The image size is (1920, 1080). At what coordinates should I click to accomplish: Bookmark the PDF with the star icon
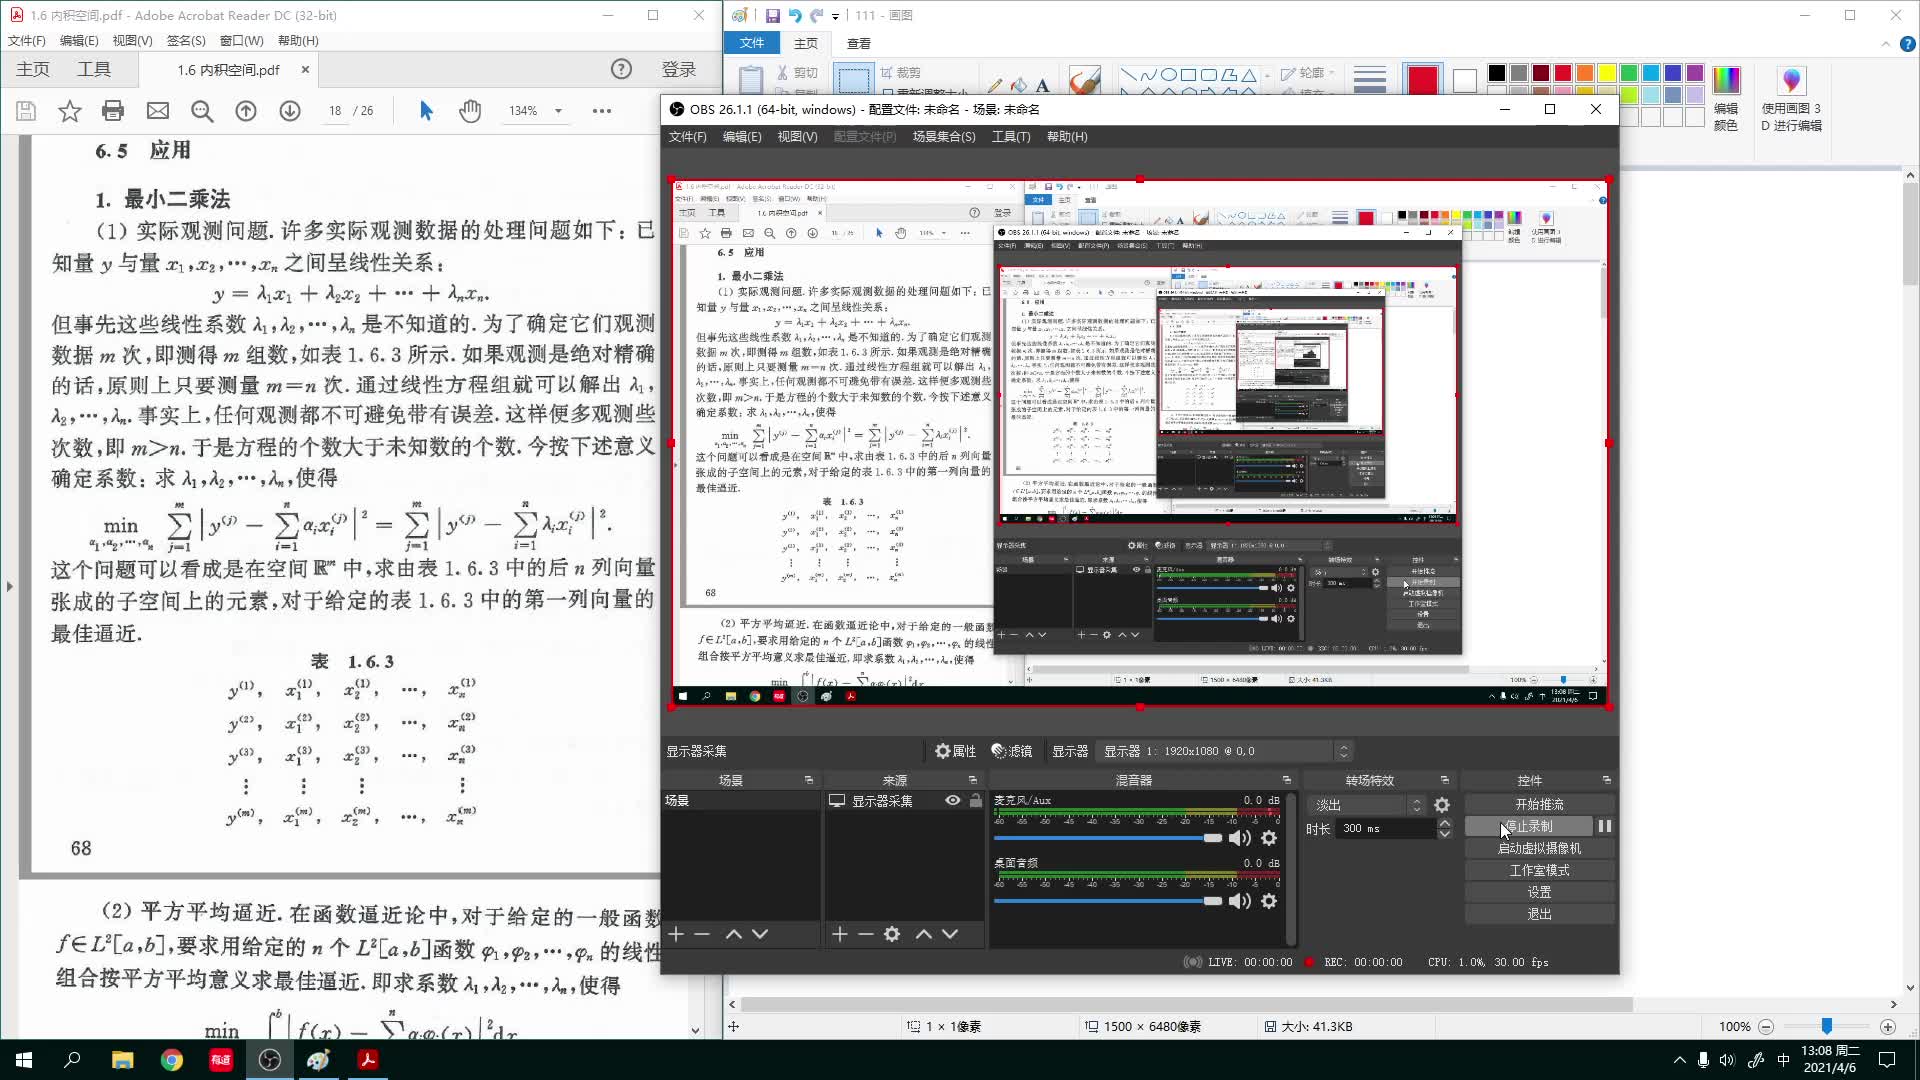point(69,111)
